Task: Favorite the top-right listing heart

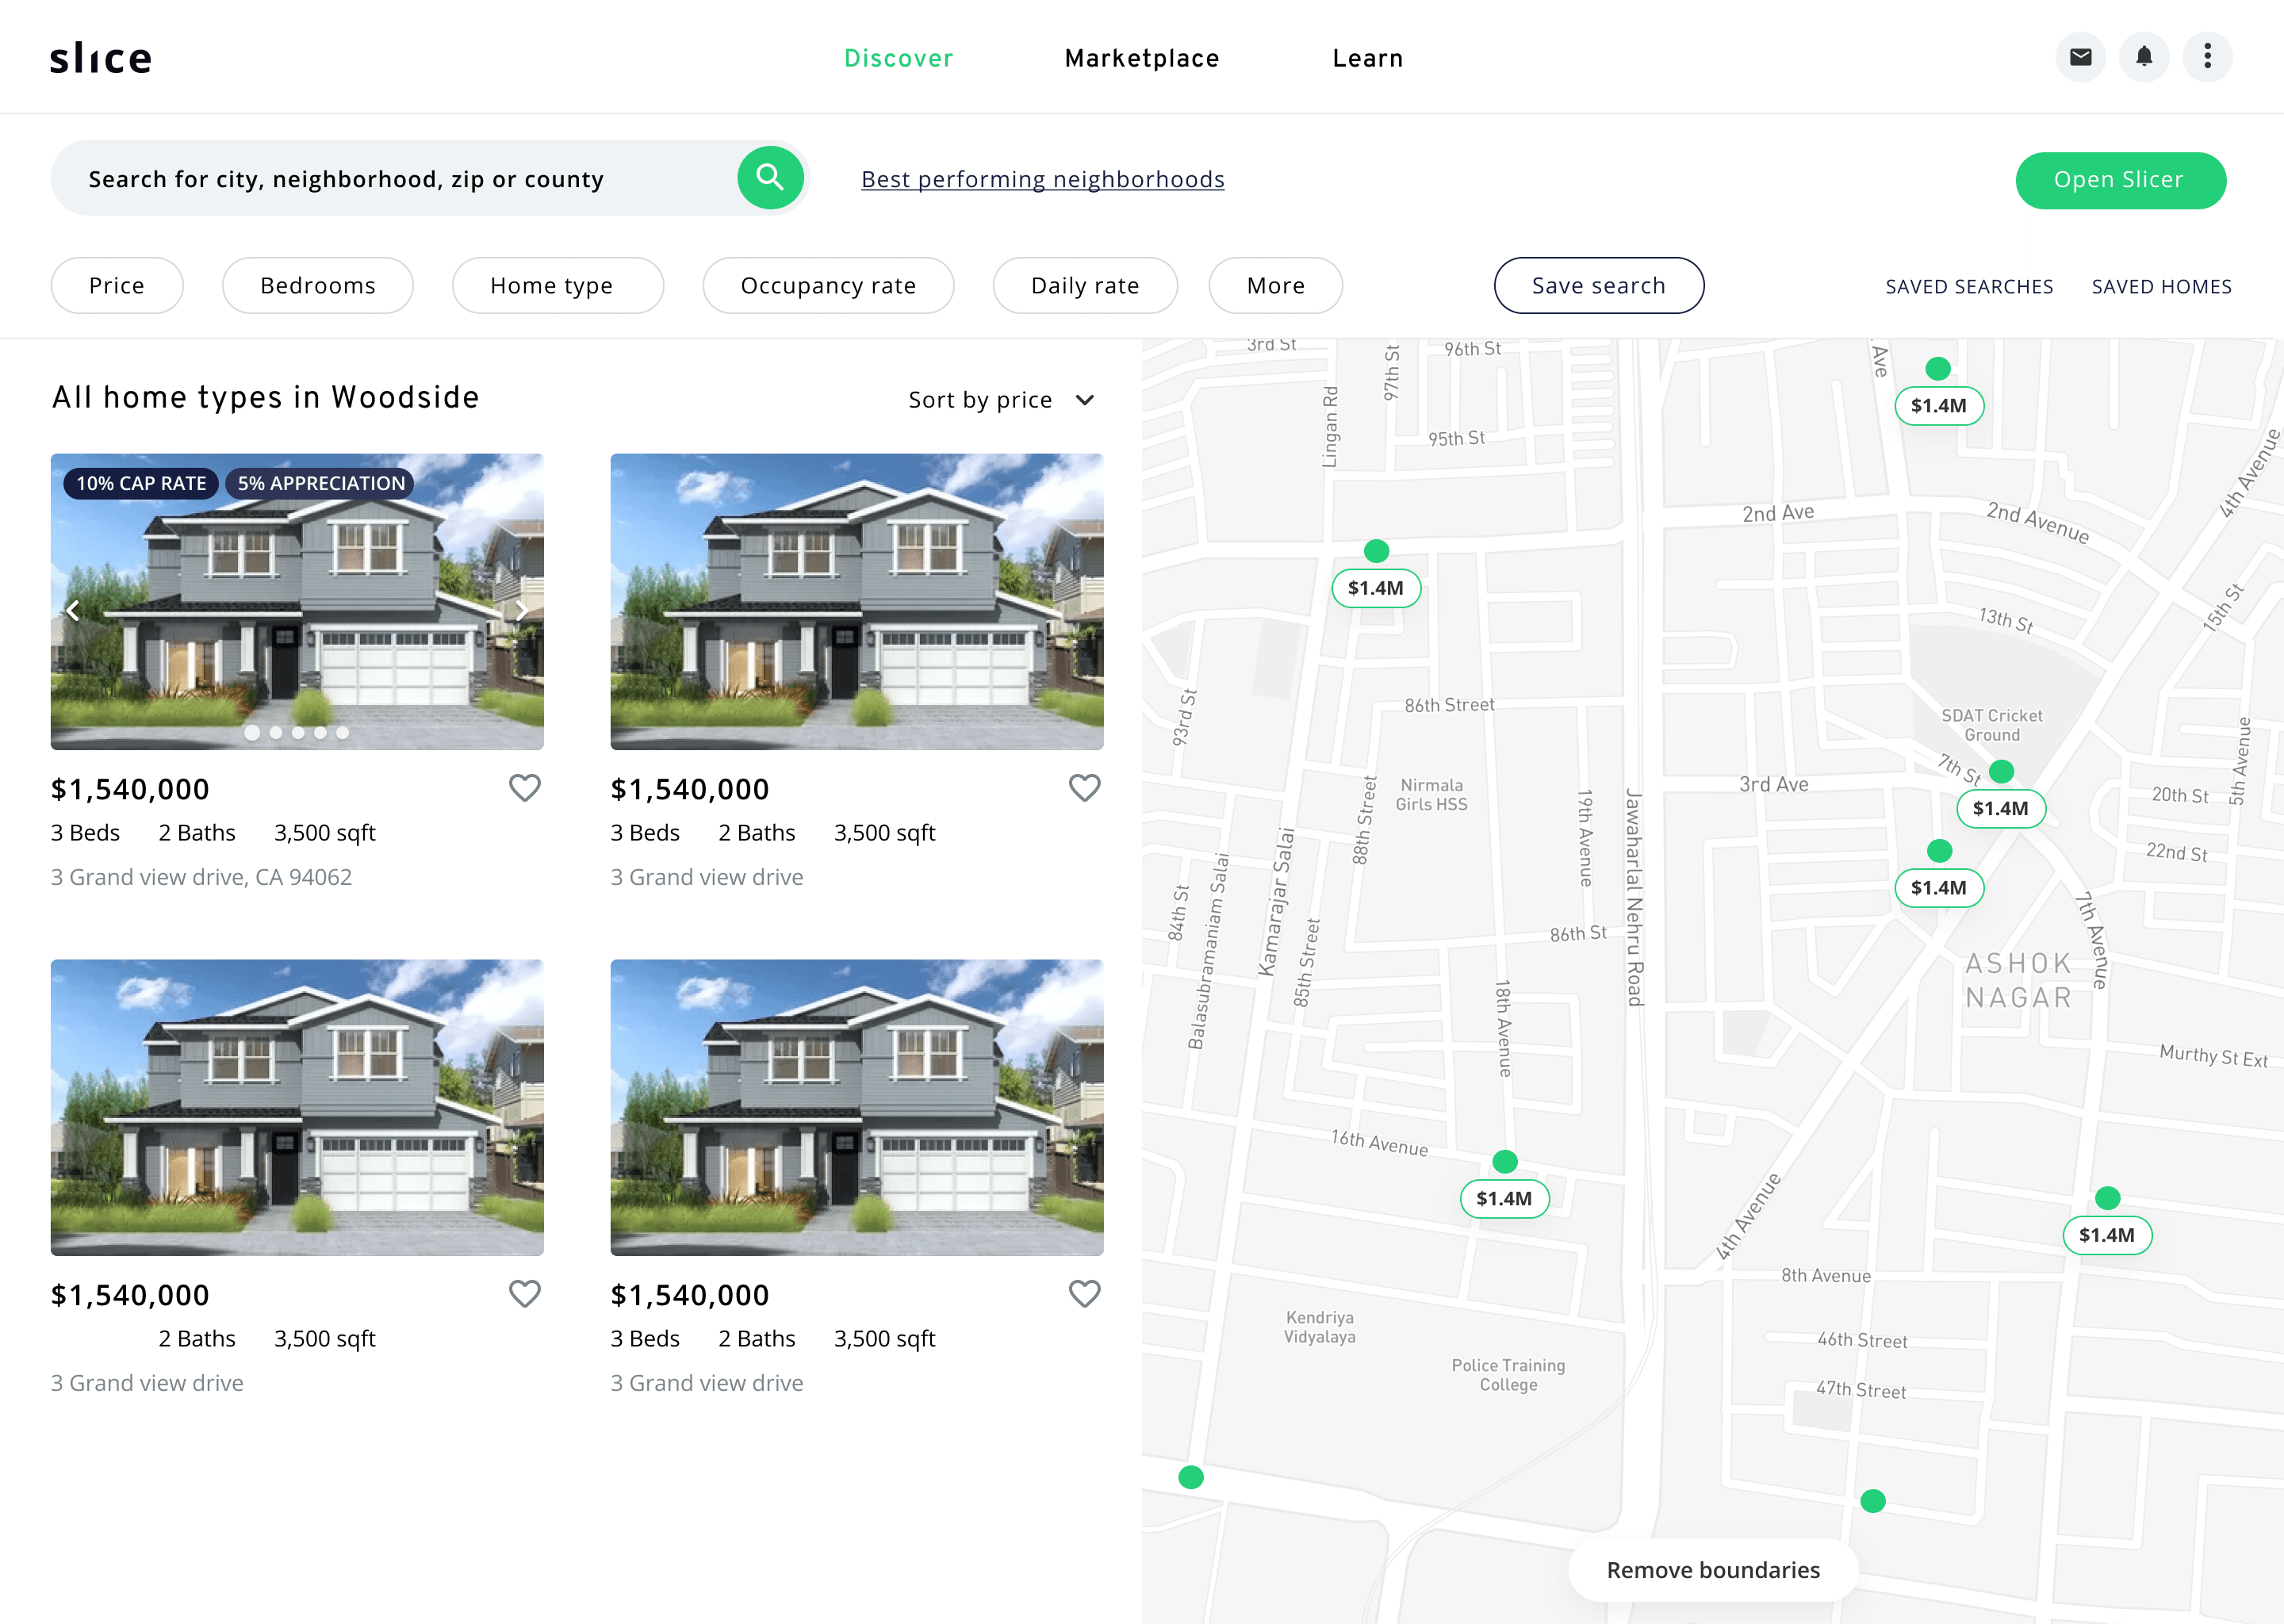Action: pyautogui.click(x=1084, y=788)
